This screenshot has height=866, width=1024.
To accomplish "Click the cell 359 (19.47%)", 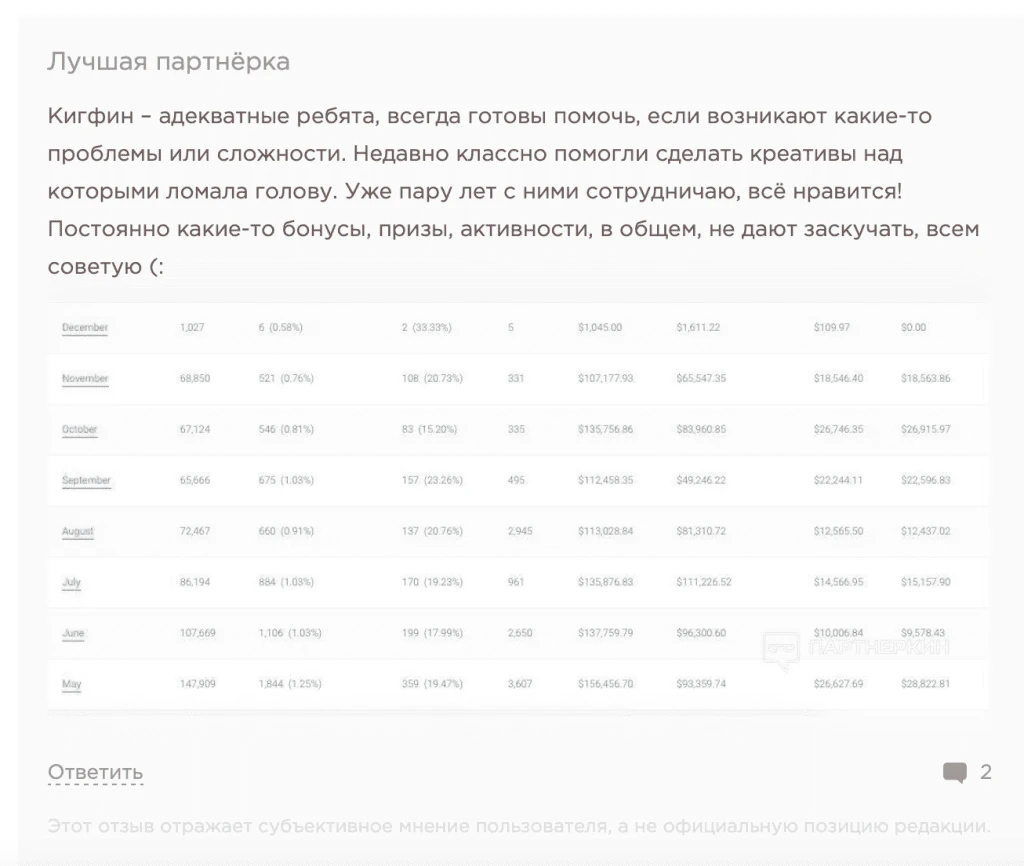I will (x=432, y=684).
